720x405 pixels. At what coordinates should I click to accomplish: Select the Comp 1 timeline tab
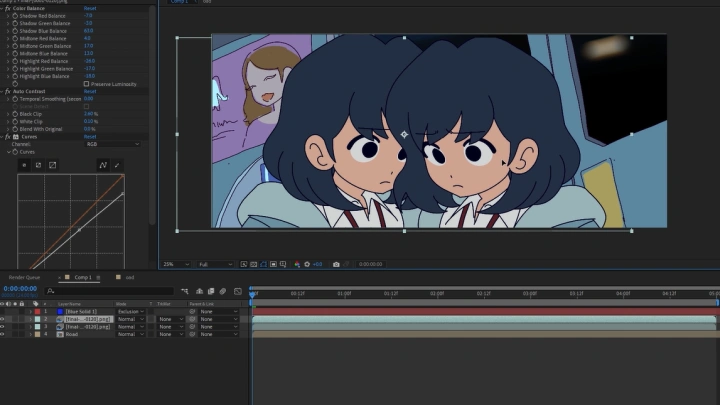click(x=83, y=277)
